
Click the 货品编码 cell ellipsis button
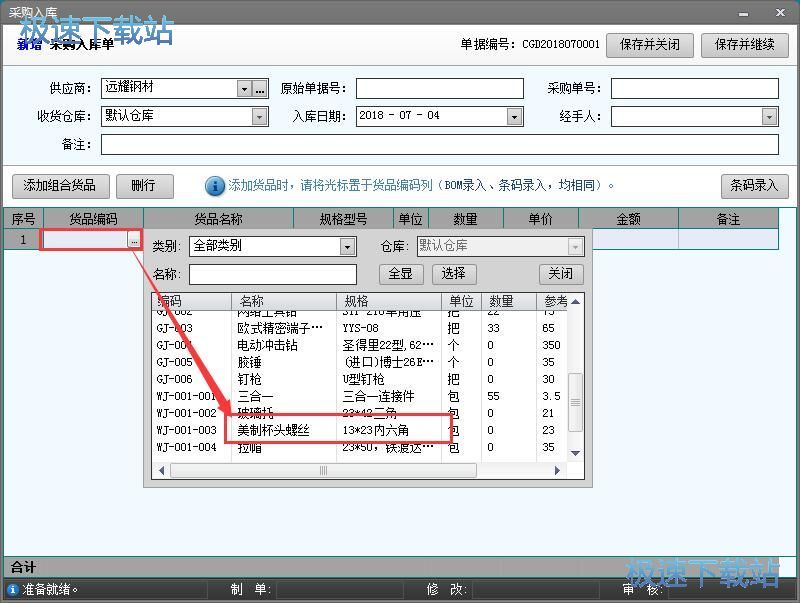[134, 240]
